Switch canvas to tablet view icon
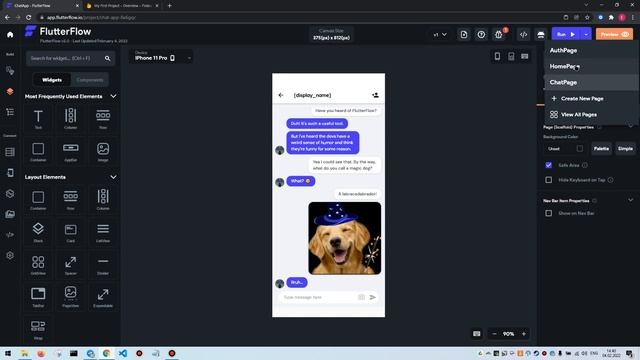The height and width of the screenshot is (360, 640). 511,56
